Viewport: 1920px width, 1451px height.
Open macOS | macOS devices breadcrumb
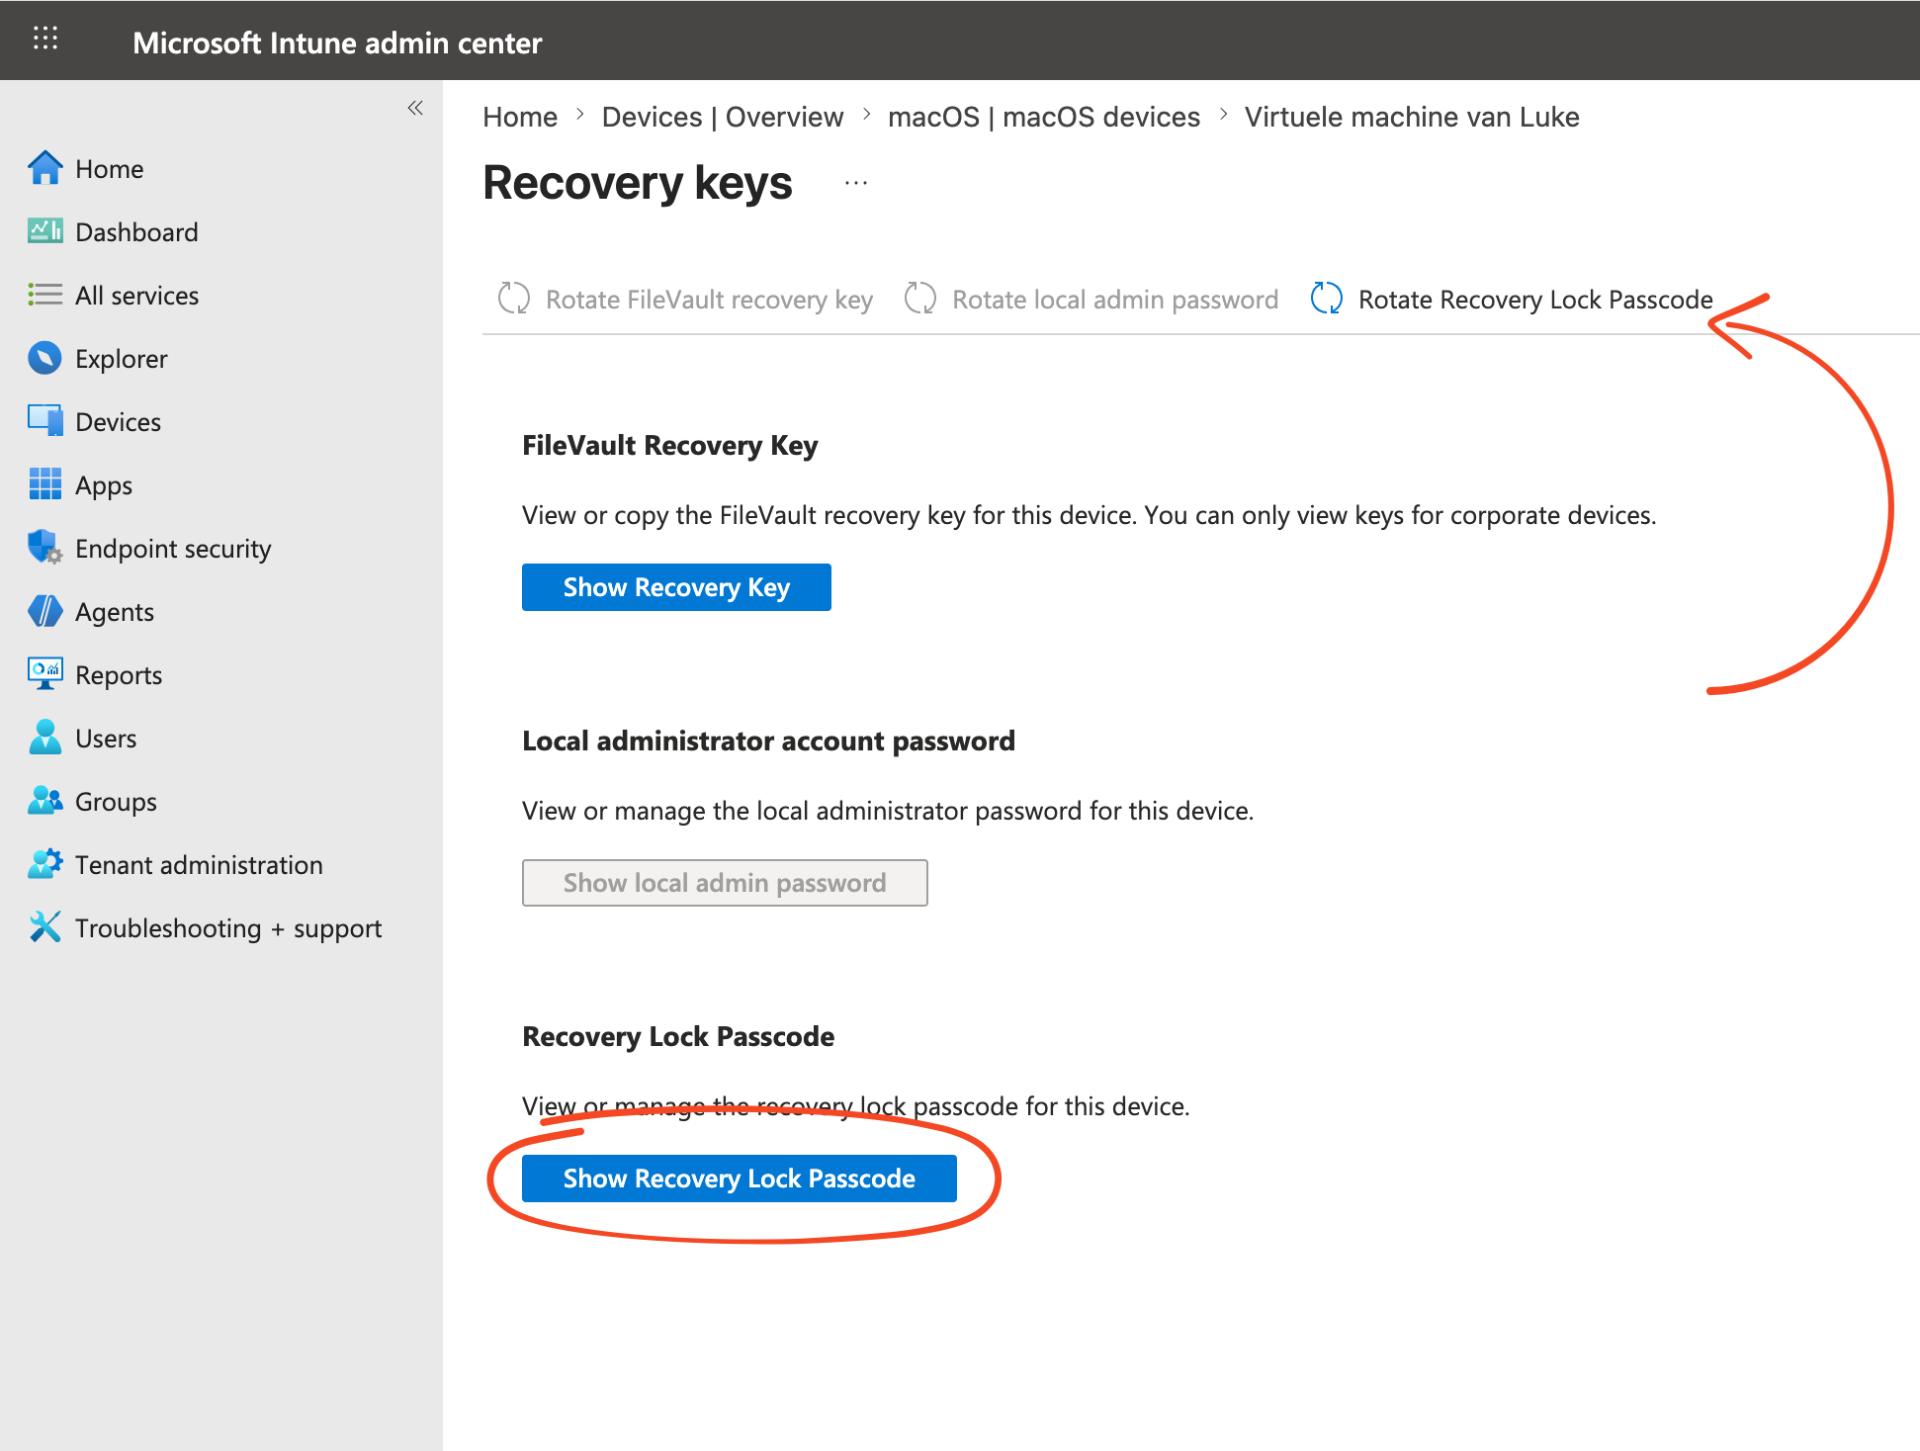tap(1044, 117)
